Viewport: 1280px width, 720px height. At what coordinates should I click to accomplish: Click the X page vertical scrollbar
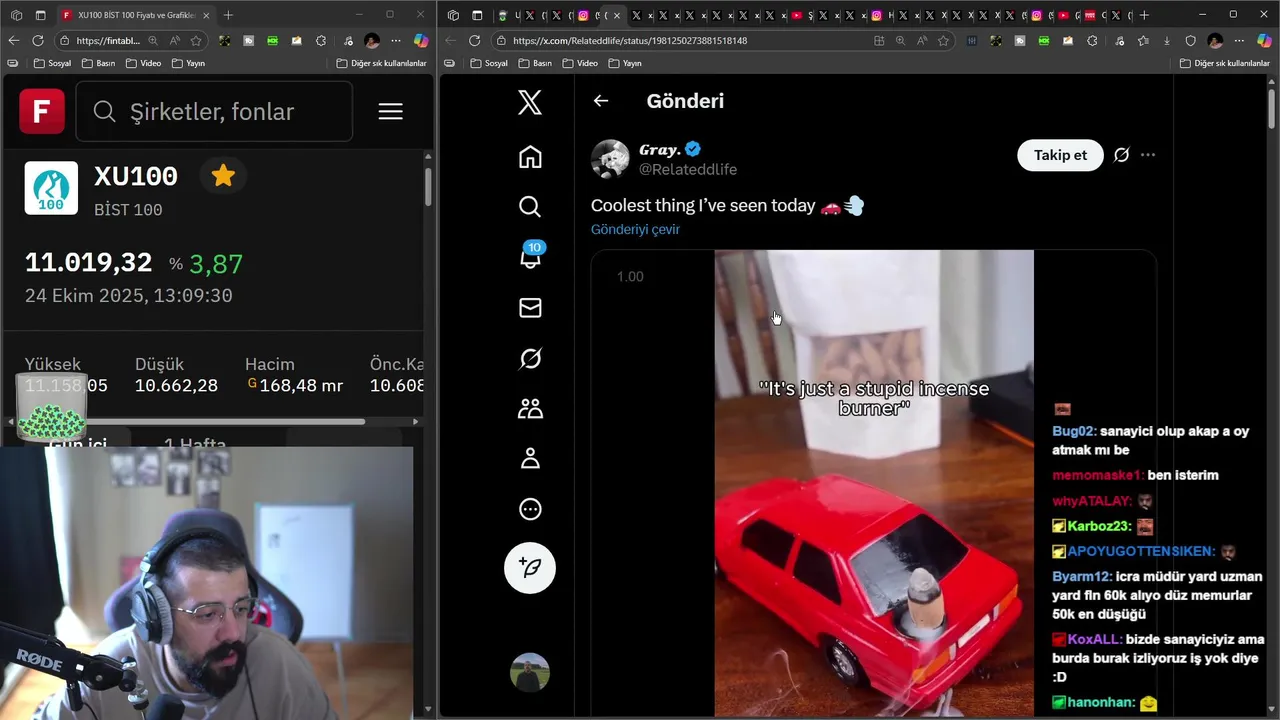[1272, 108]
